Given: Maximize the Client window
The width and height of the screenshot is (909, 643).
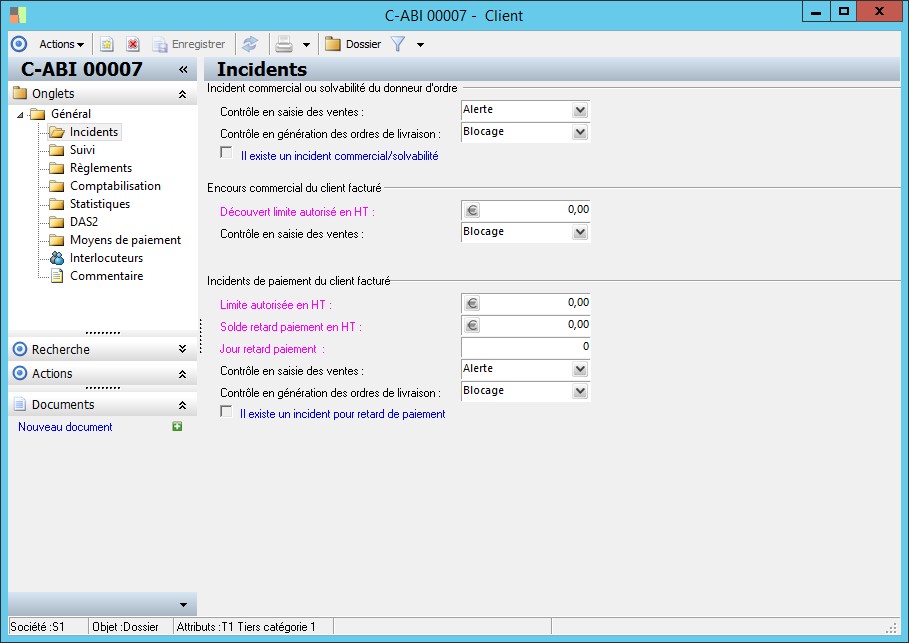Looking at the screenshot, I should 843,12.
